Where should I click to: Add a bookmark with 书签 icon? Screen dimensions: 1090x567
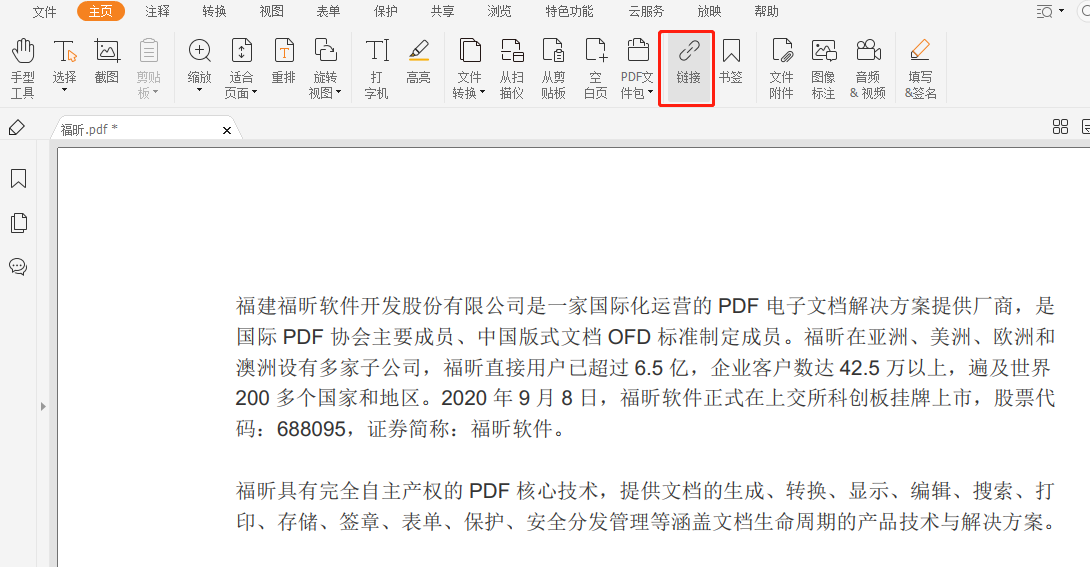tap(731, 60)
